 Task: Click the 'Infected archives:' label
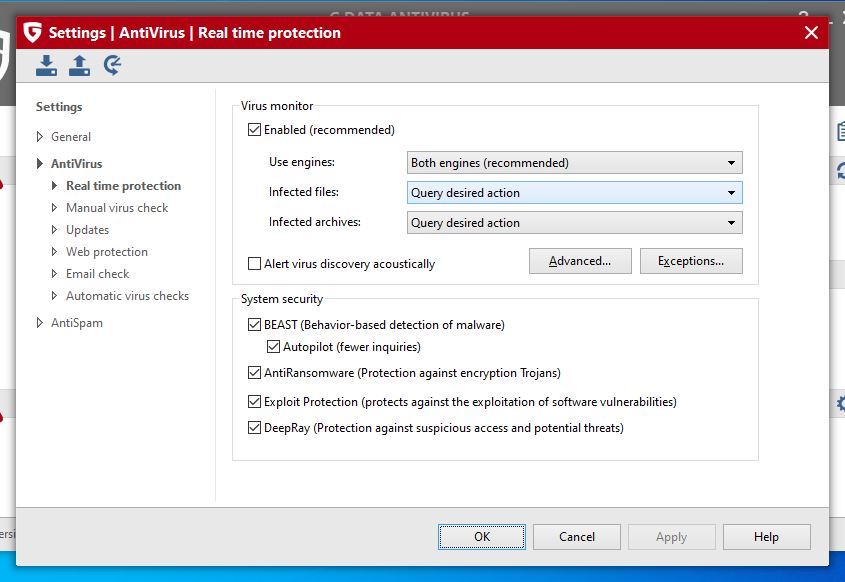coord(315,222)
